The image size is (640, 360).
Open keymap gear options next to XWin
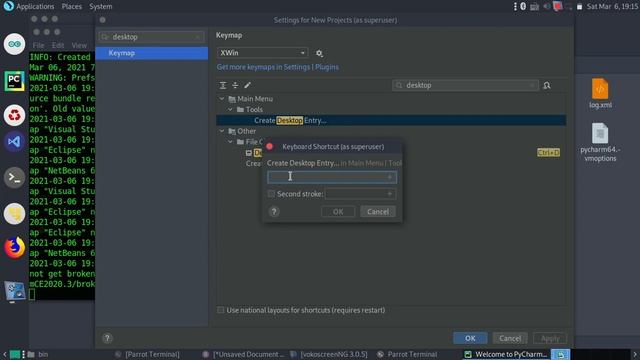point(319,53)
